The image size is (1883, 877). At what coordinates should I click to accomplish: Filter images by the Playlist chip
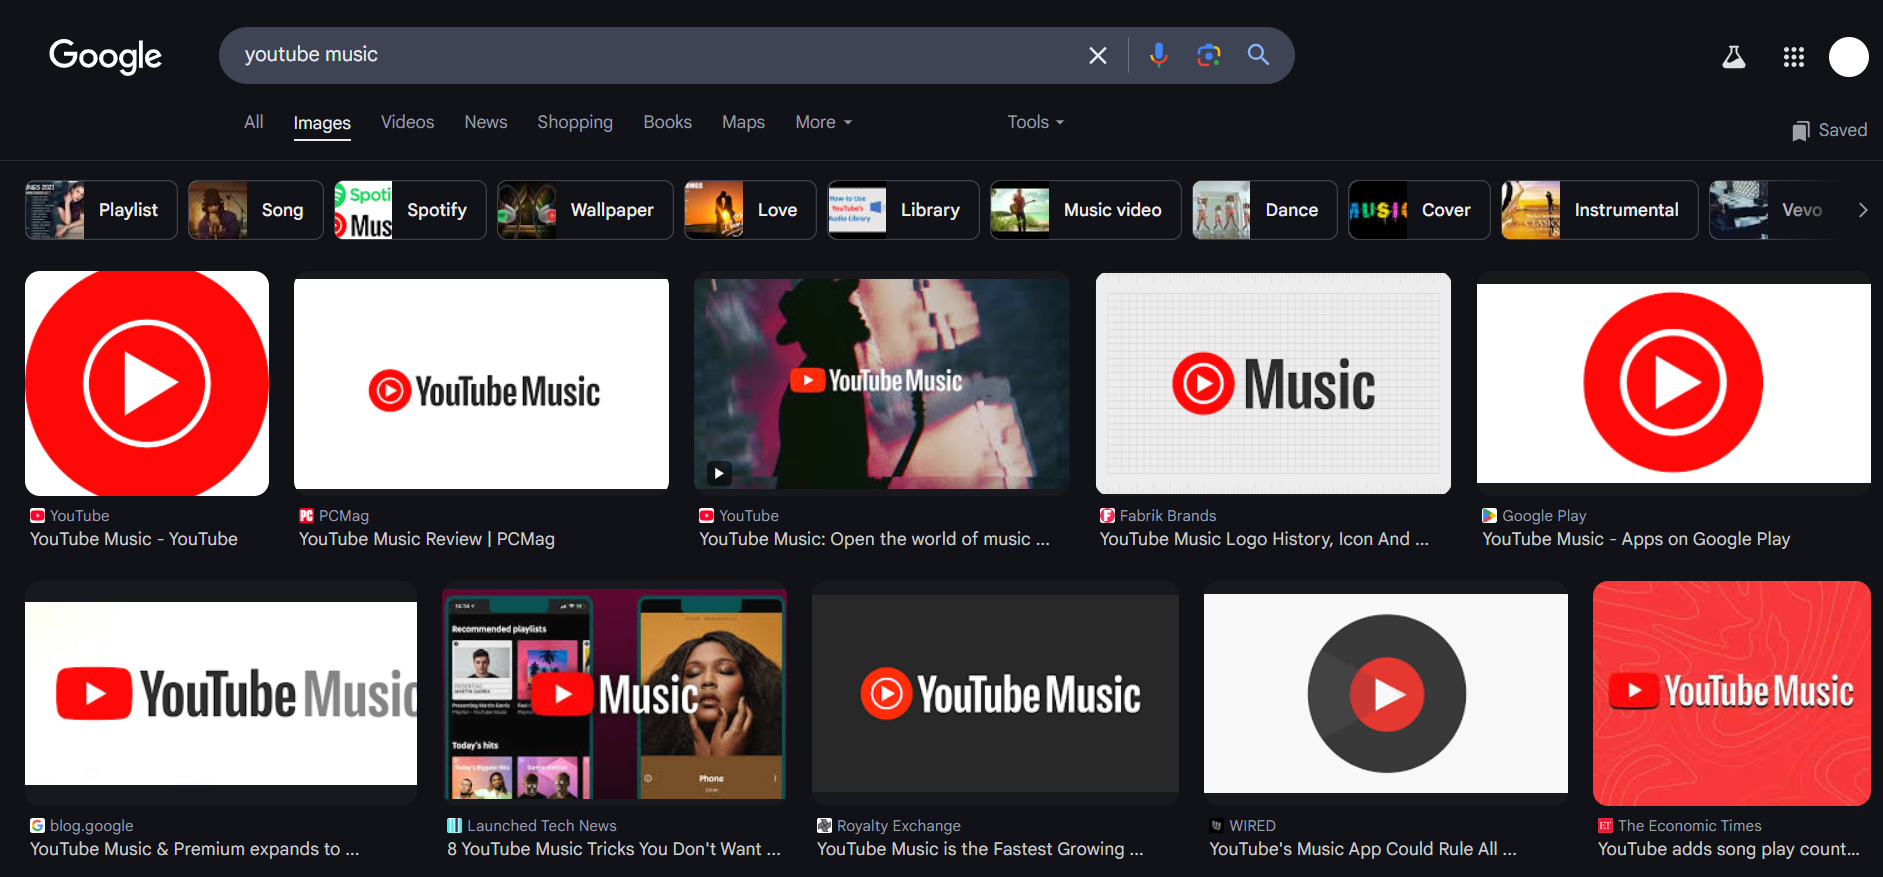pos(101,210)
